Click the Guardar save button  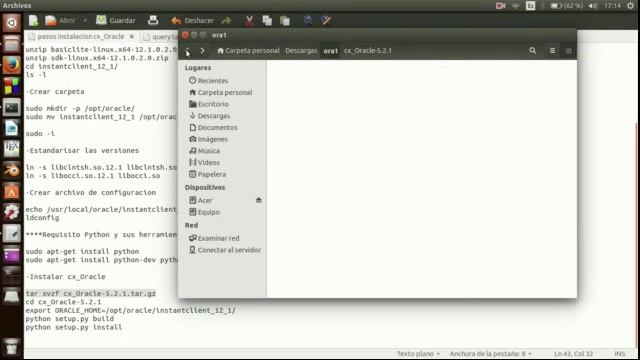[x=116, y=20]
